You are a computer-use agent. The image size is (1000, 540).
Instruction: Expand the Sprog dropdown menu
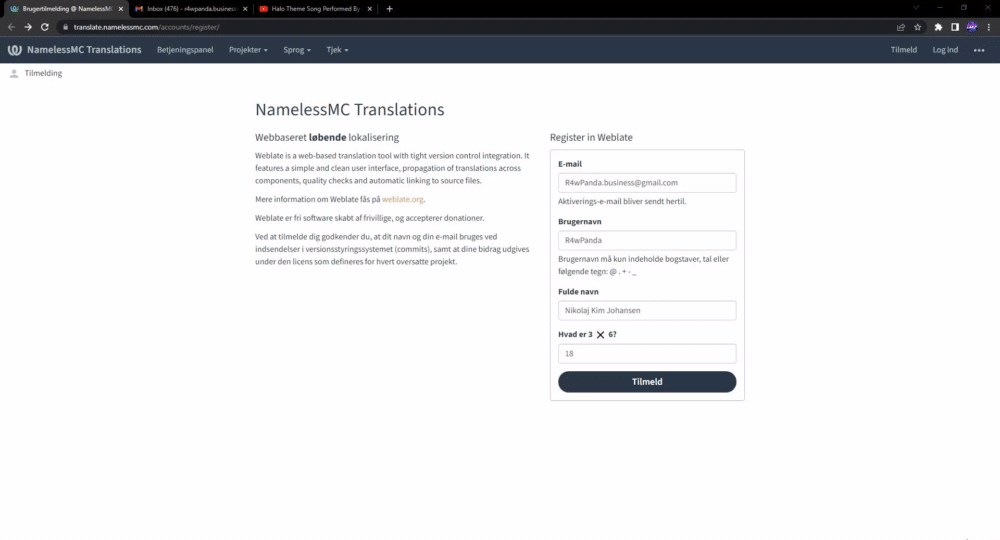tap(297, 50)
